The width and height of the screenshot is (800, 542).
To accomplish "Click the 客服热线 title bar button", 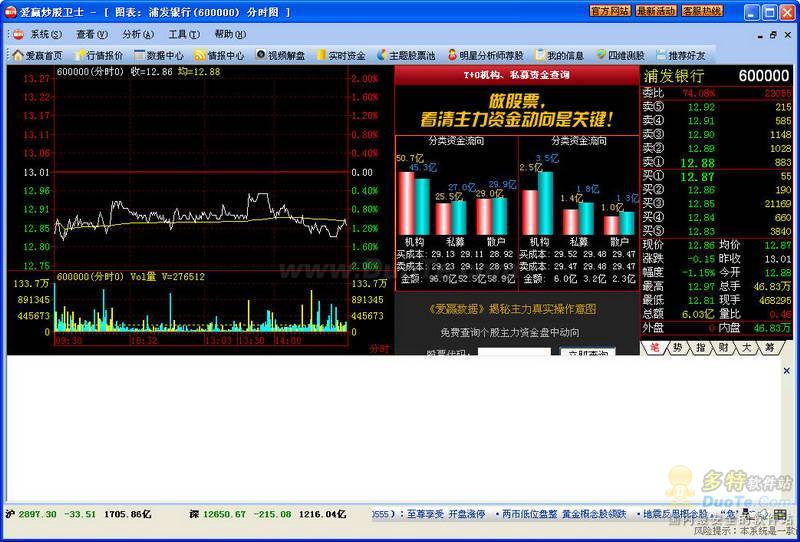I will 702,11.
